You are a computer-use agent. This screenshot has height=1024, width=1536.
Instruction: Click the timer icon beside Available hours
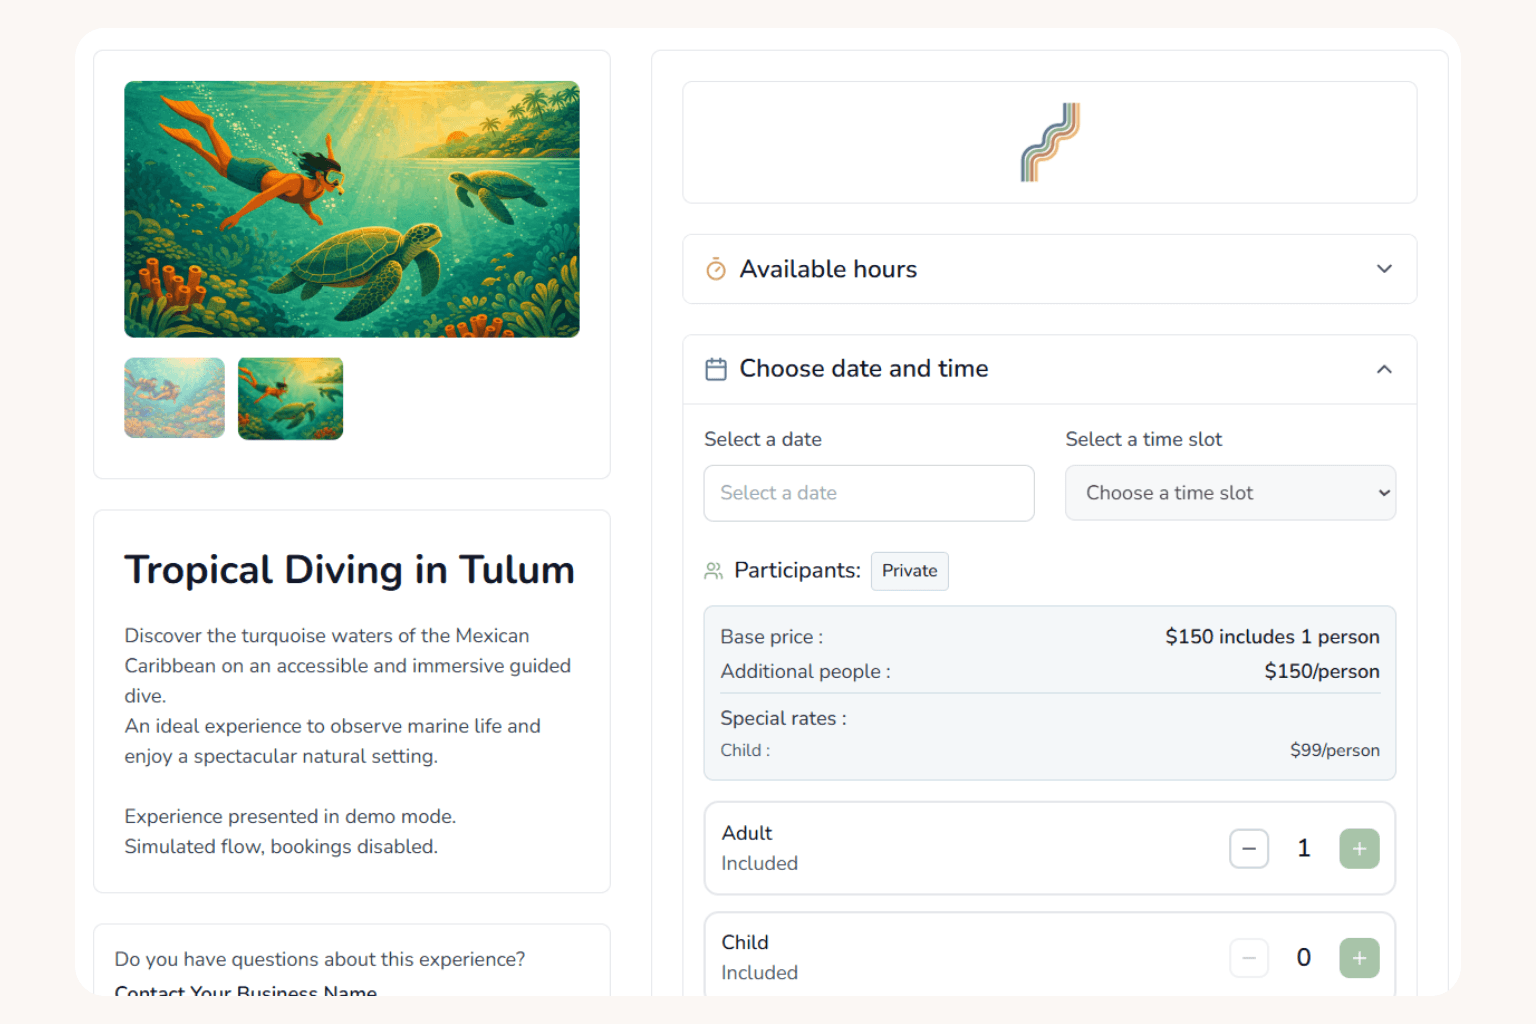point(716,269)
